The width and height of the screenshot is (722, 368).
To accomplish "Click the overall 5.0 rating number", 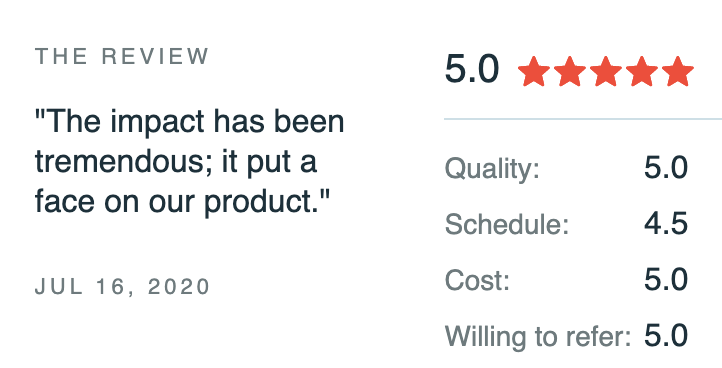I will tap(472, 69).
